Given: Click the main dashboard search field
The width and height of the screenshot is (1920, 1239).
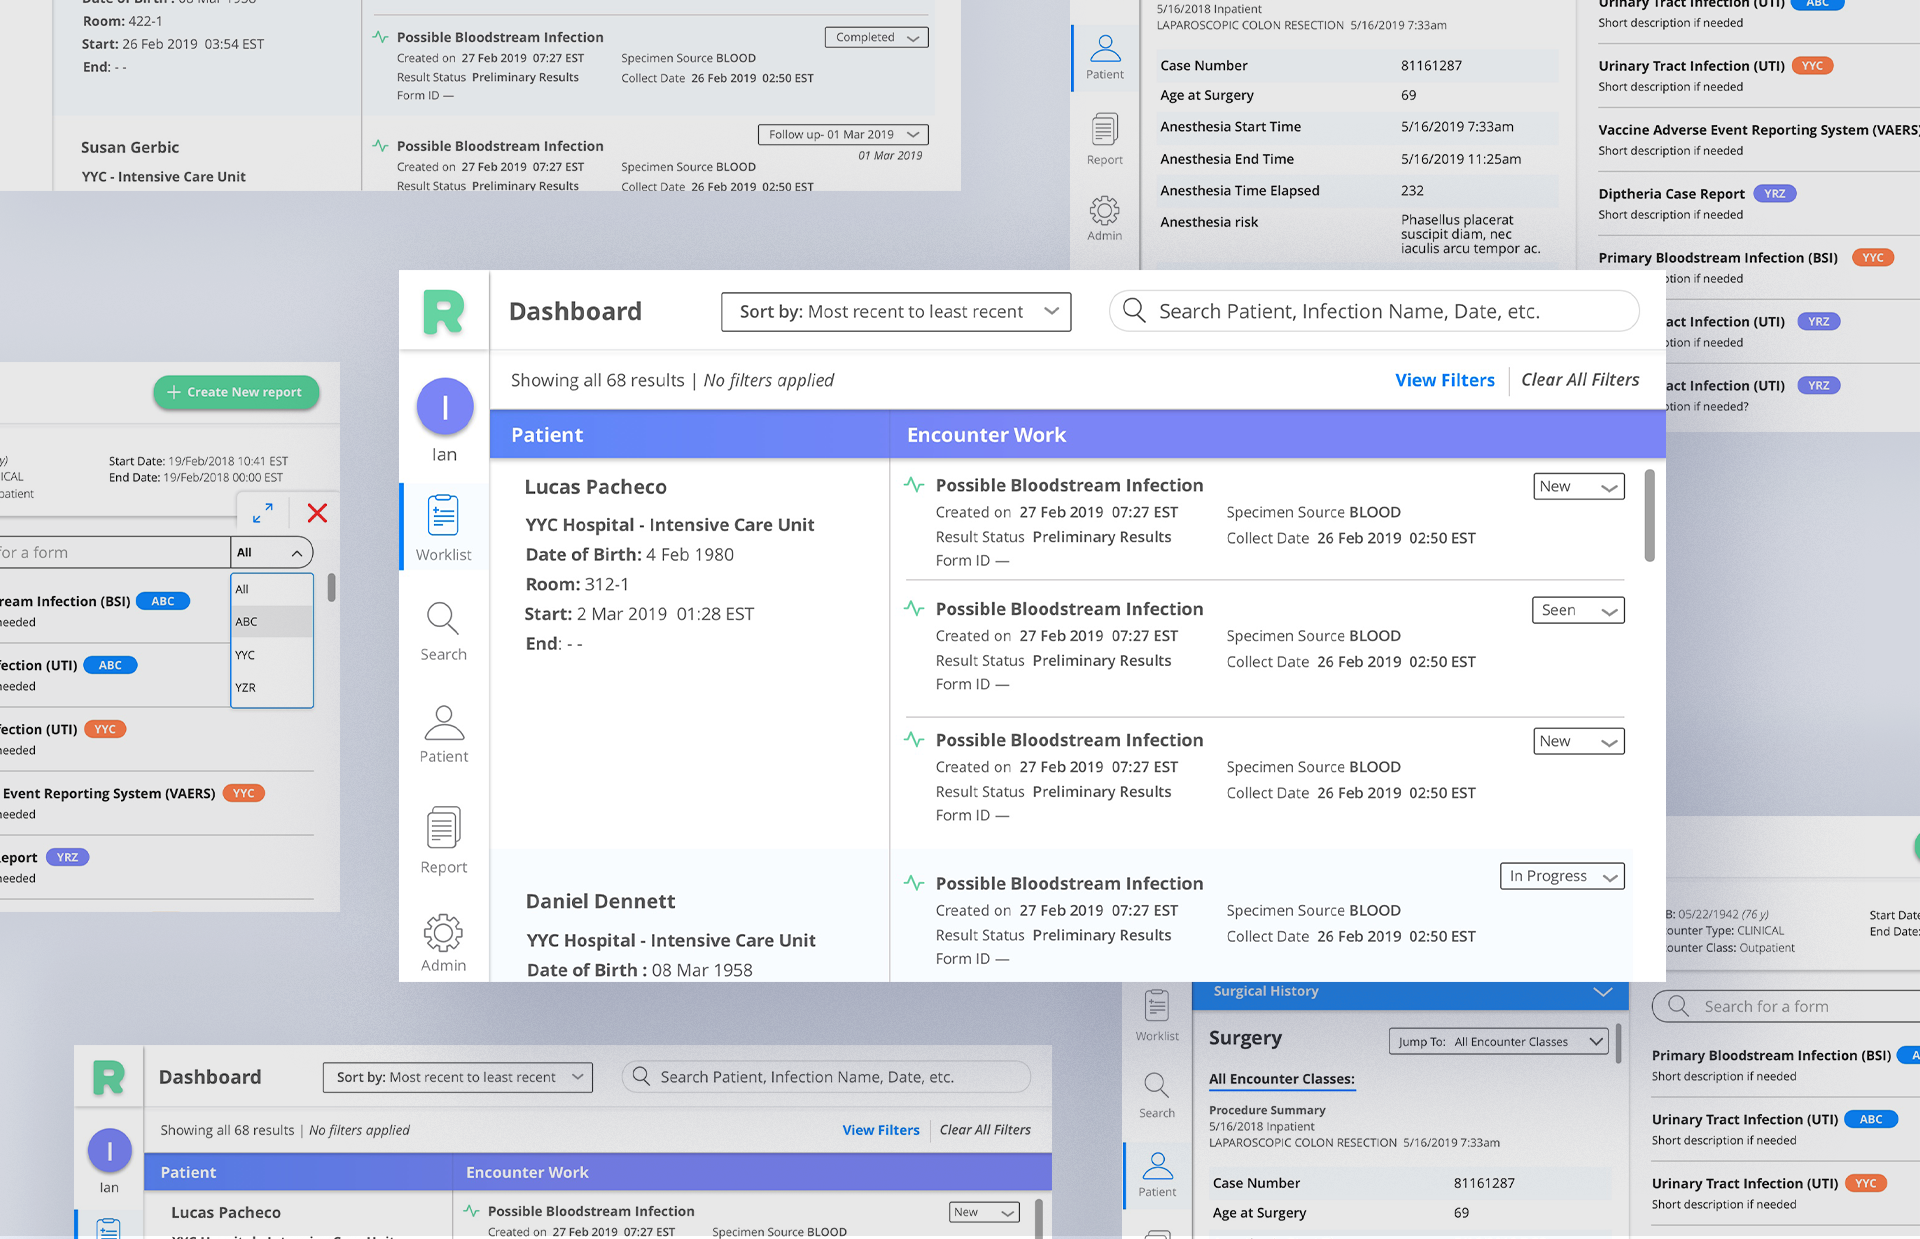Looking at the screenshot, I should click(x=1374, y=311).
